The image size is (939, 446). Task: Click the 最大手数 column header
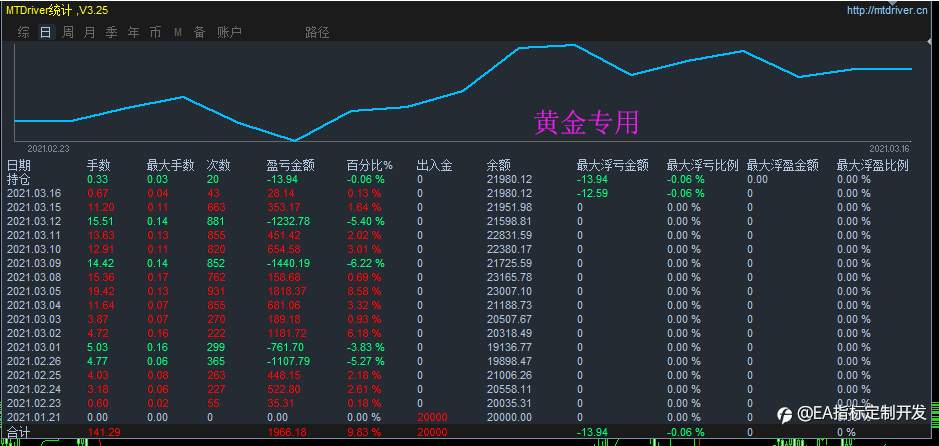171,165
